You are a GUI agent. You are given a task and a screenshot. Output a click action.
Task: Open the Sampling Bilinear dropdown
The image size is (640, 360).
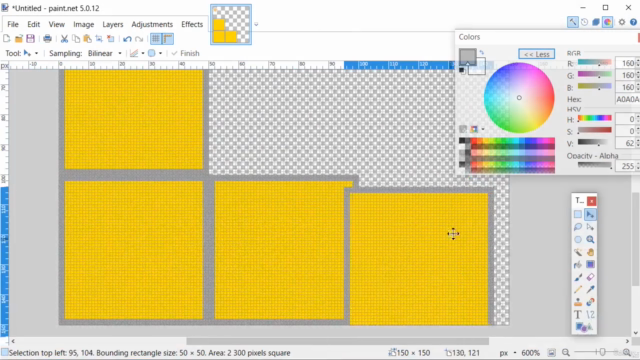pyautogui.click(x=105, y=53)
